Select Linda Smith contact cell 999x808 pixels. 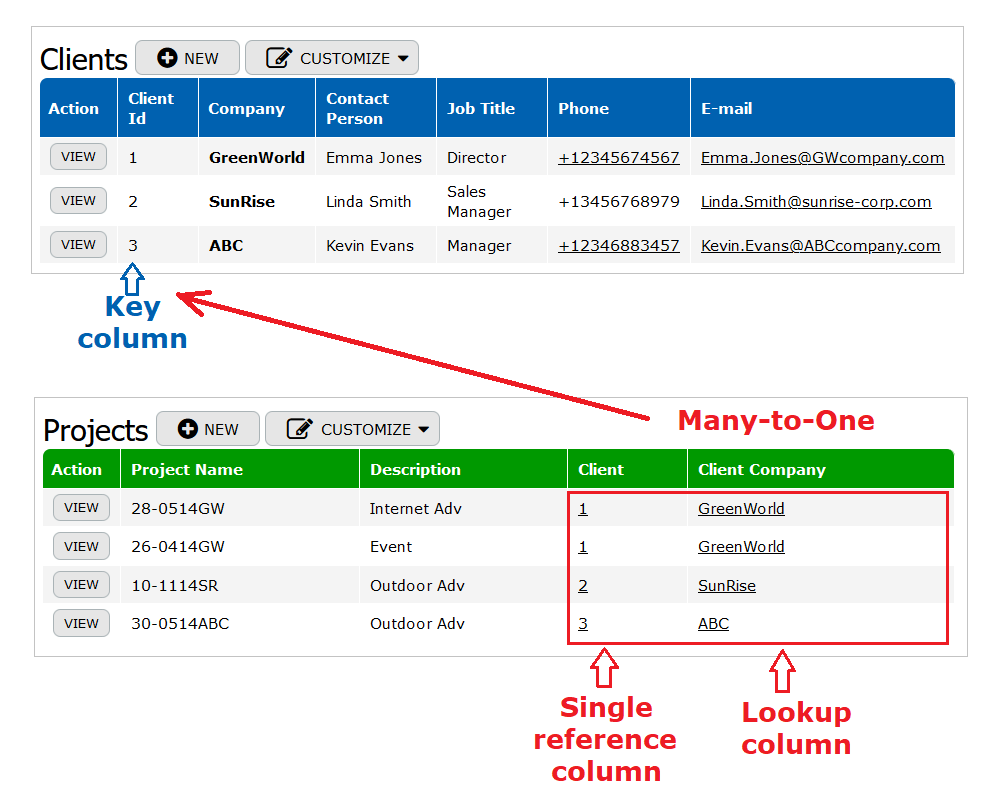[x=376, y=201]
